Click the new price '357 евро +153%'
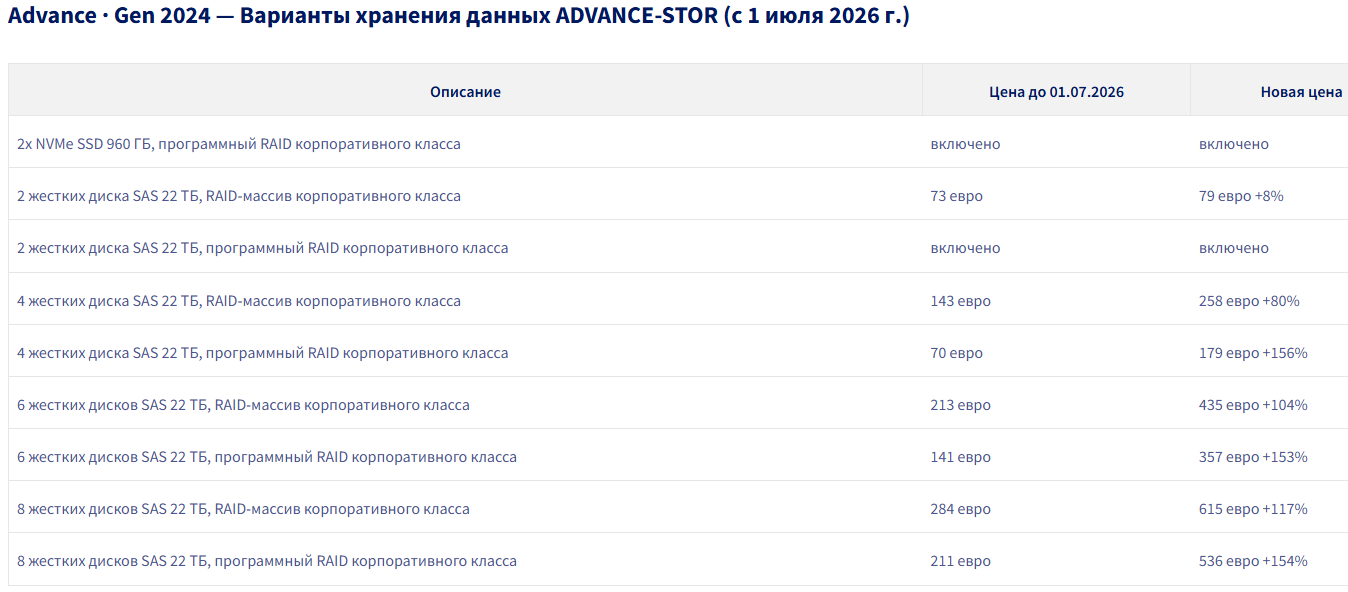Image resolution: width=1348 pixels, height=592 pixels. point(1253,457)
